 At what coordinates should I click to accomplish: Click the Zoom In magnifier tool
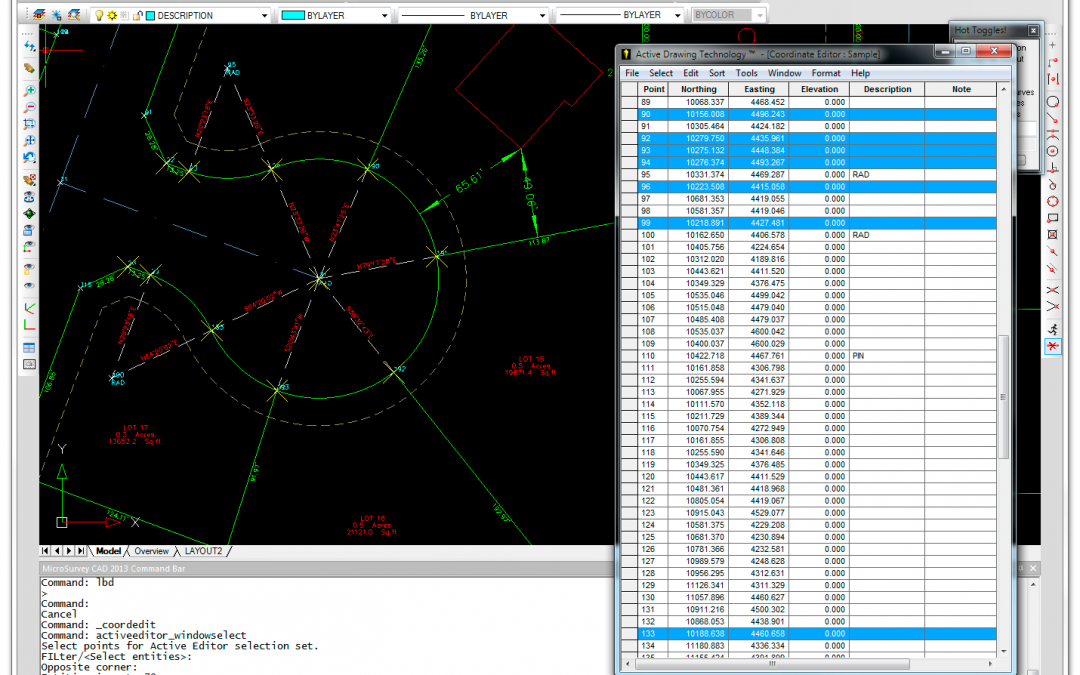30,91
